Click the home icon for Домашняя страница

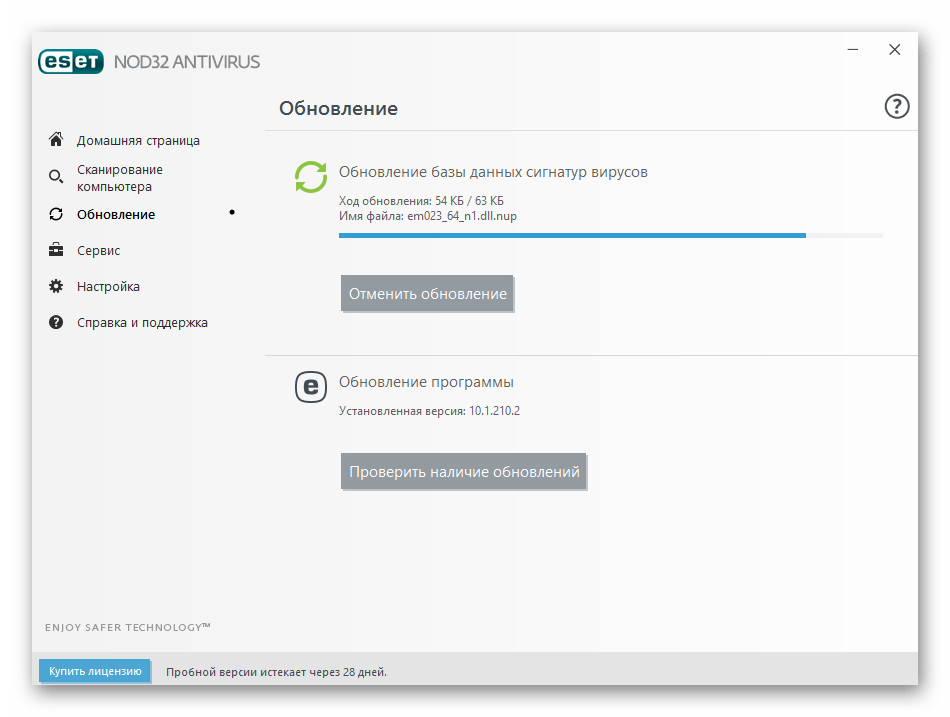click(x=56, y=140)
